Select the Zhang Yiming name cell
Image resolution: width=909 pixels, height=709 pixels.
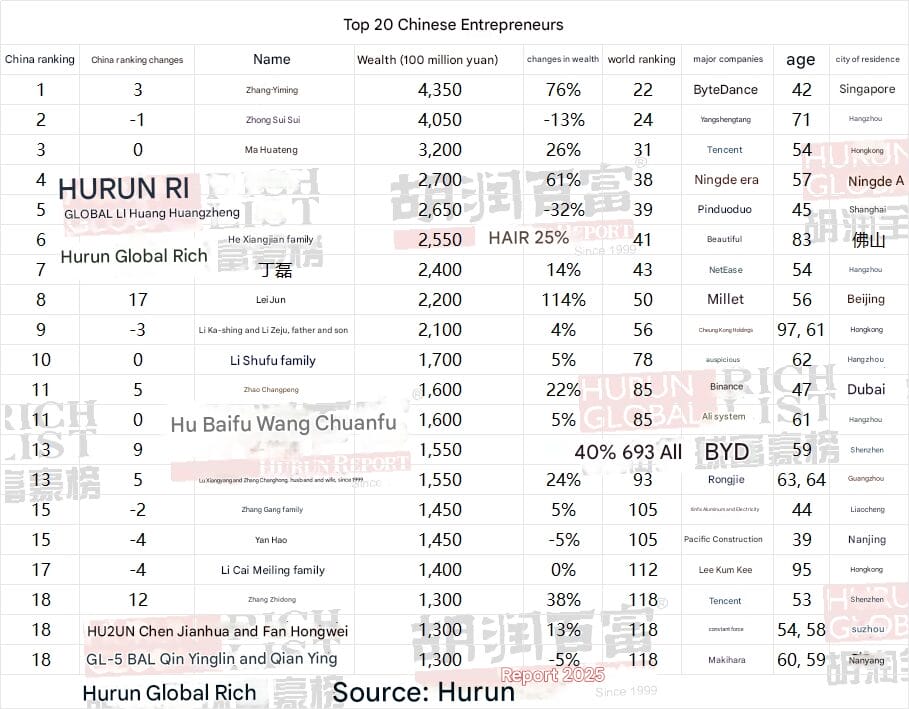tap(272, 90)
